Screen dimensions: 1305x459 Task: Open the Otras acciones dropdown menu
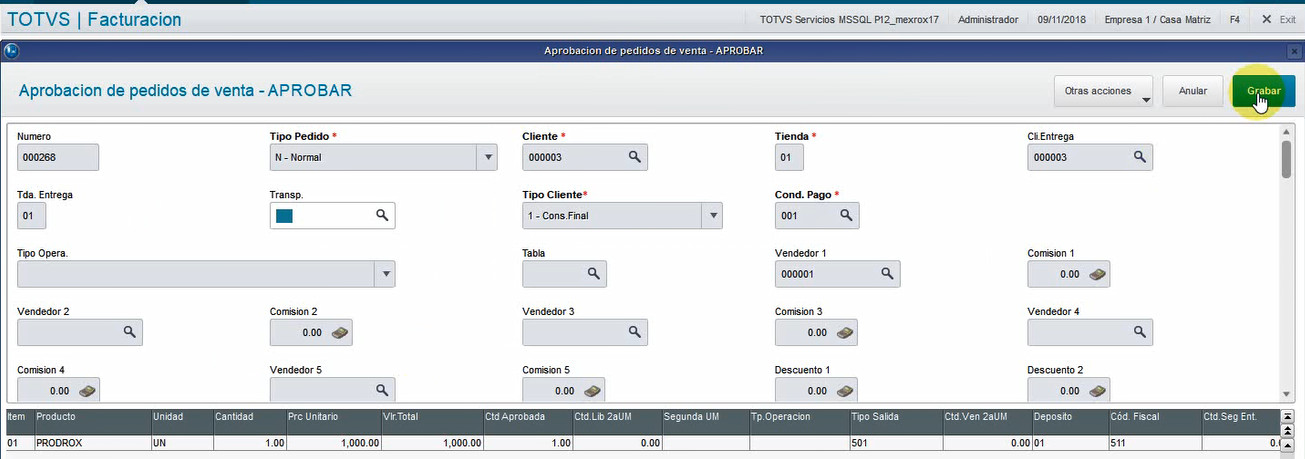point(1103,91)
